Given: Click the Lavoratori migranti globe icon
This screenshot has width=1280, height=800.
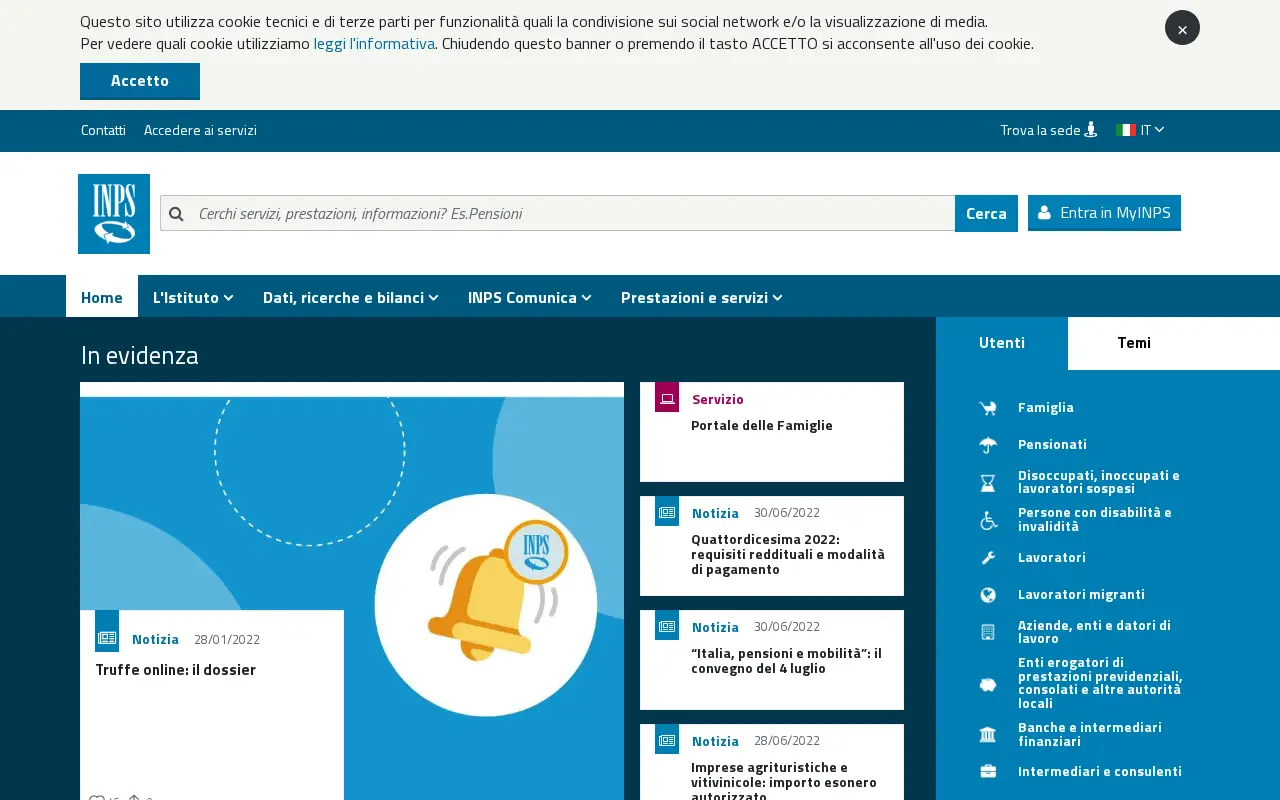Looking at the screenshot, I should [x=988, y=595].
